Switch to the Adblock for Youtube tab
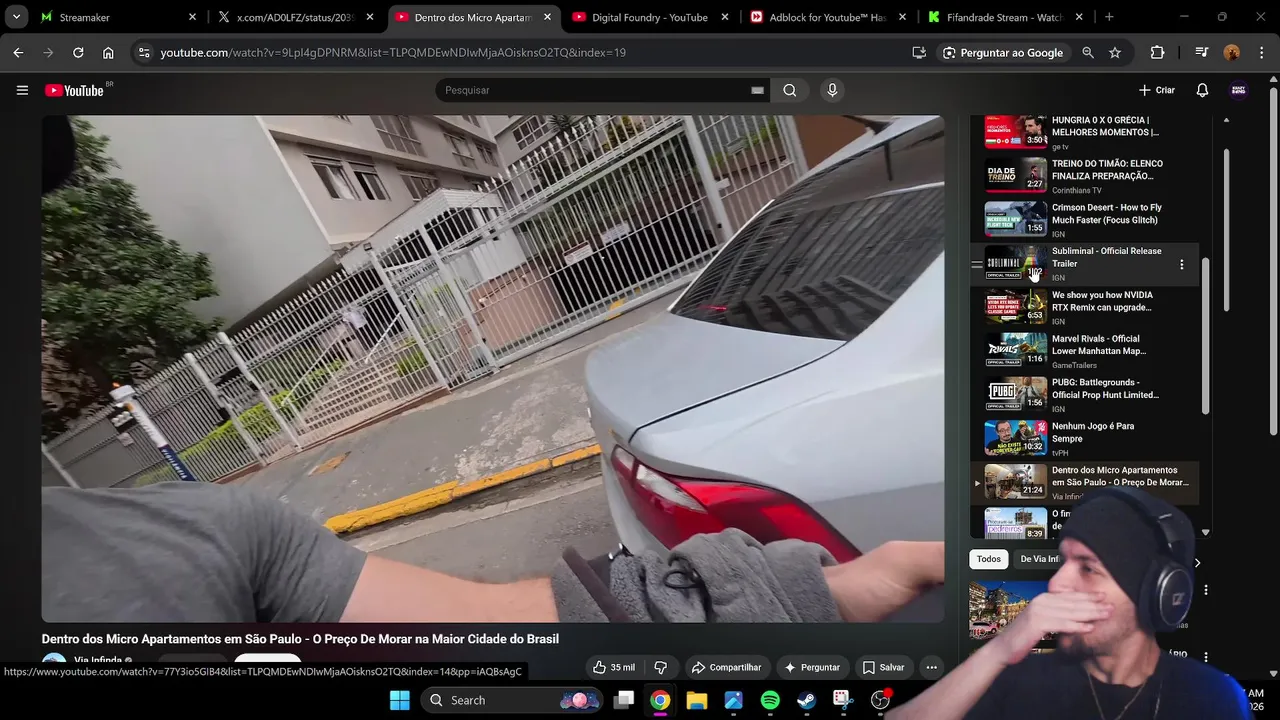Screen dimensions: 1280x720 click(828, 17)
